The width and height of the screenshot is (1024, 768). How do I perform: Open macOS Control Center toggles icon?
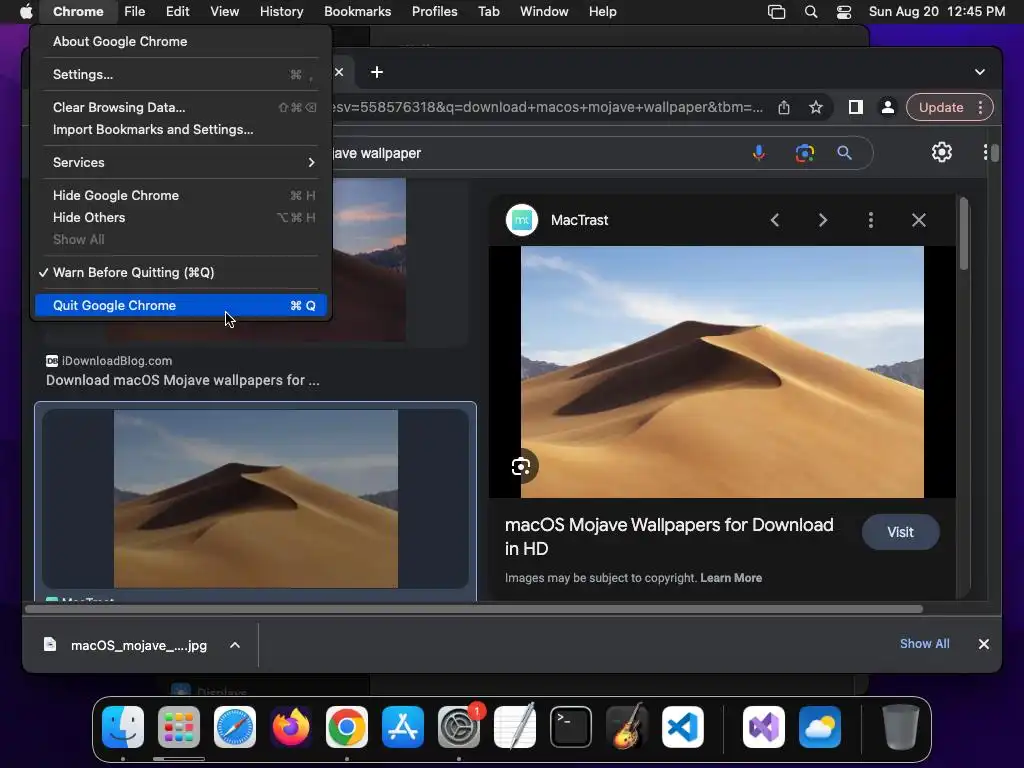point(844,12)
